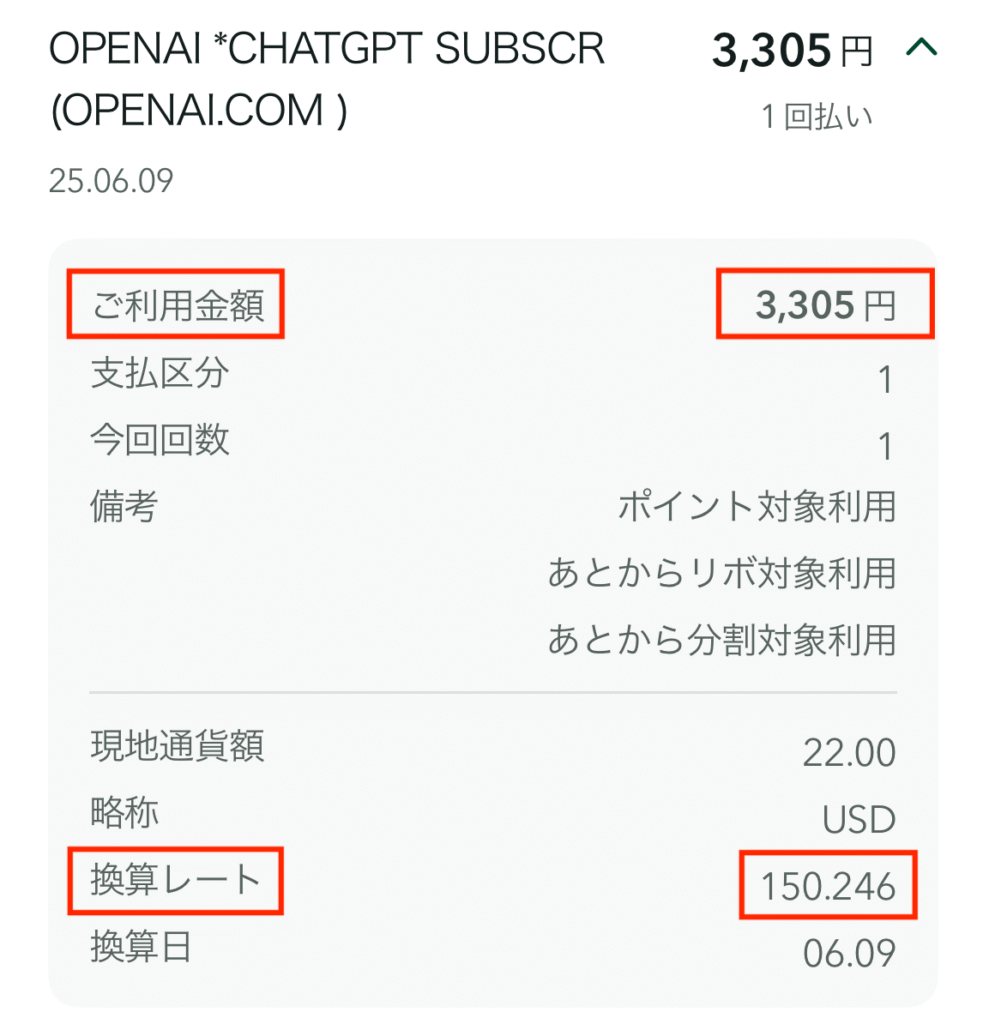995x1024 pixels.
Task: Click あとから分割対象利用 remark text
Action: tap(722, 639)
